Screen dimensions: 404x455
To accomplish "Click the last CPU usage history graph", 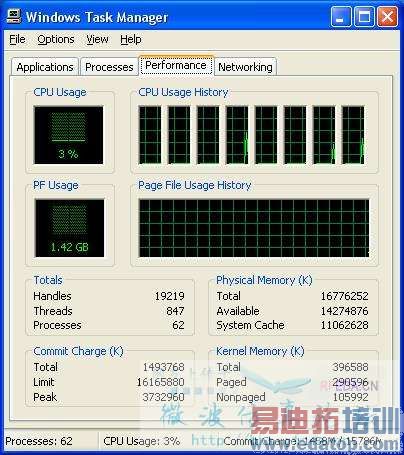I will [x=353, y=135].
